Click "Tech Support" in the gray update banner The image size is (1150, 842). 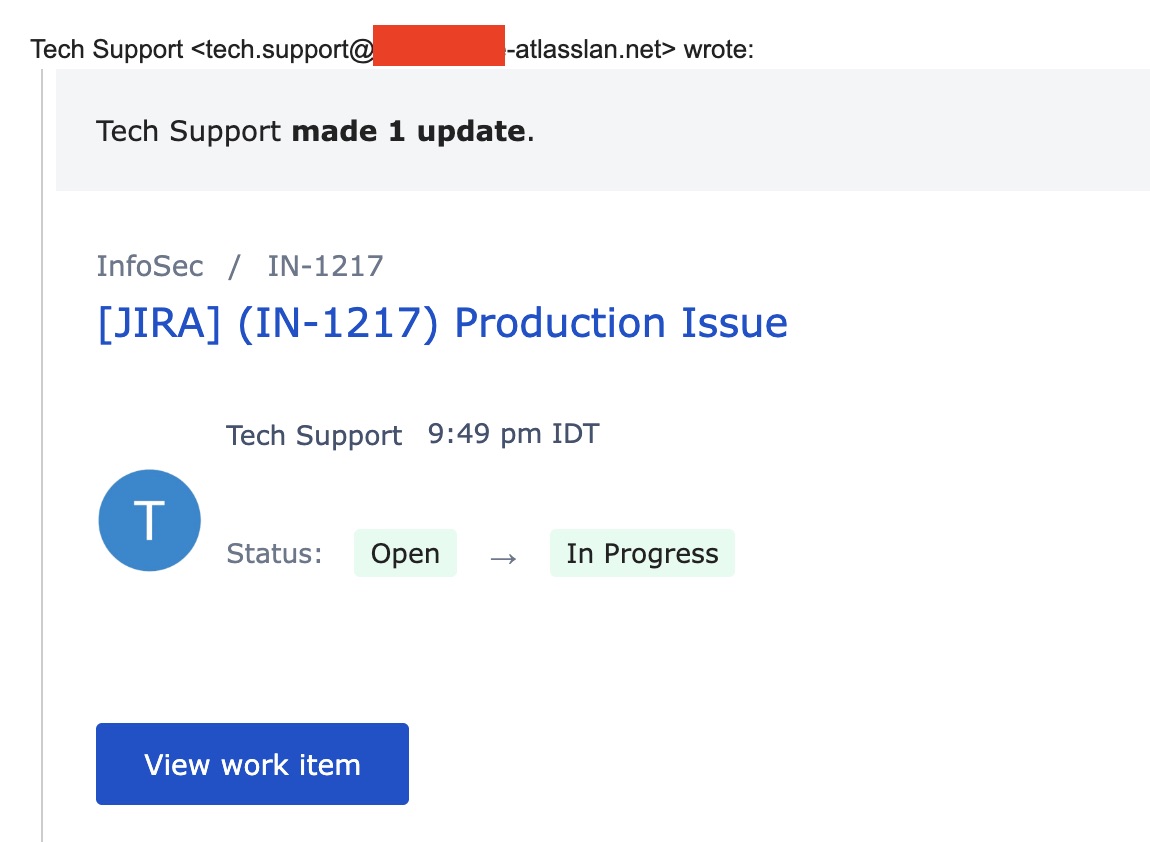pyautogui.click(x=188, y=131)
